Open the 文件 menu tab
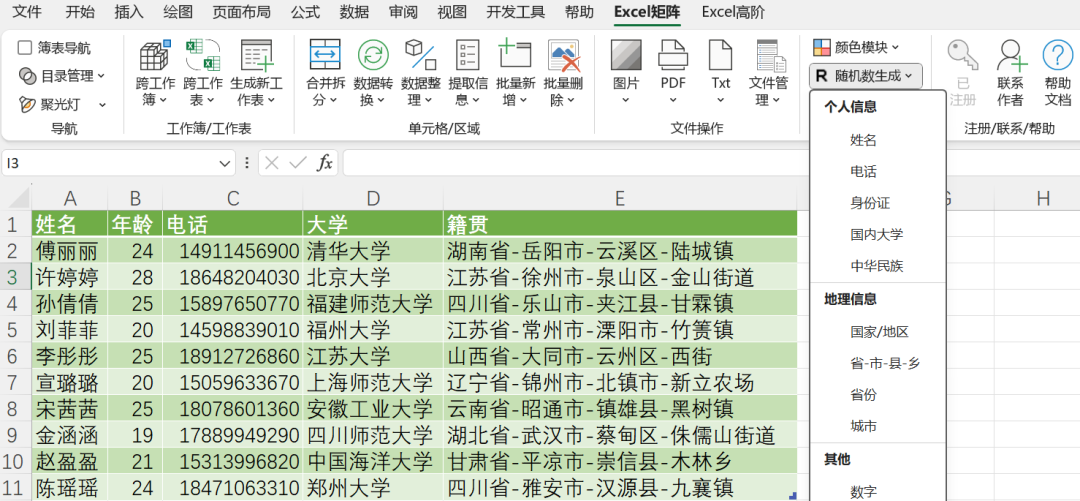This screenshot has width=1080, height=501. [x=28, y=12]
